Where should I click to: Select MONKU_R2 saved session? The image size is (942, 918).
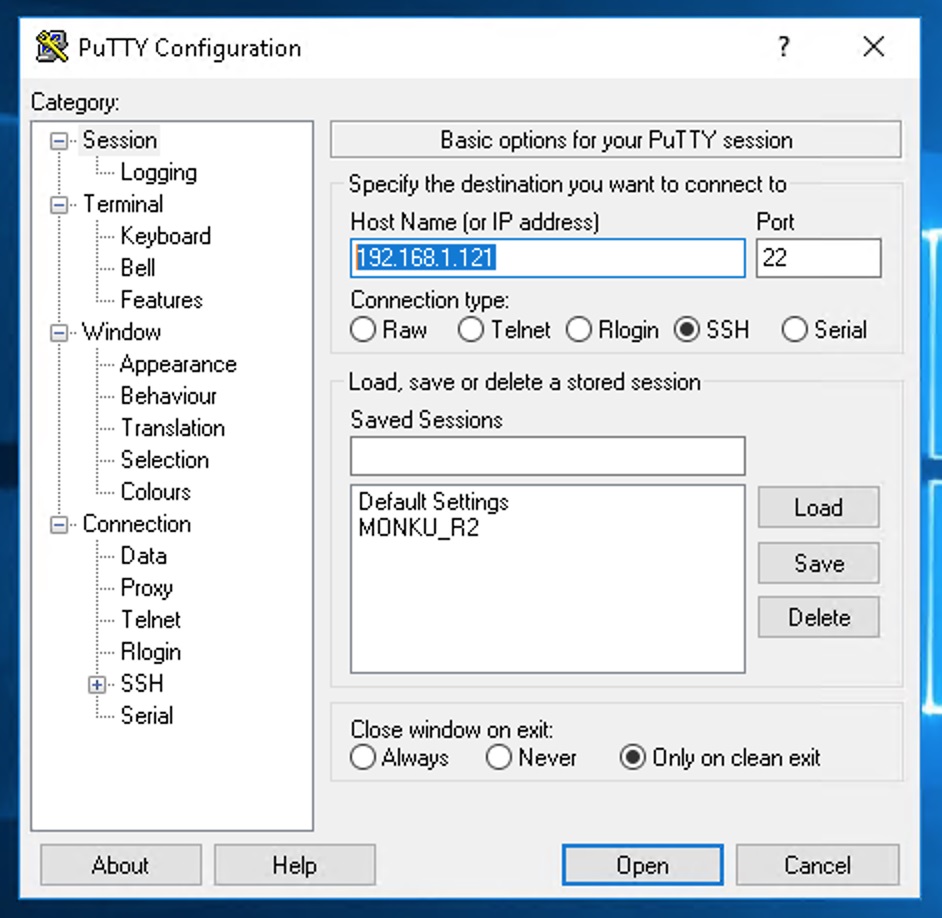point(418,528)
